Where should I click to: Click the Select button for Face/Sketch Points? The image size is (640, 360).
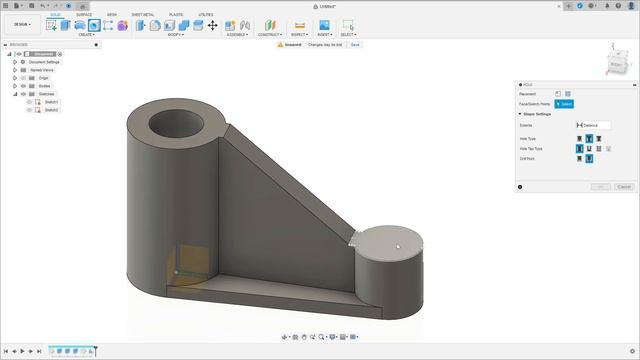coord(564,104)
